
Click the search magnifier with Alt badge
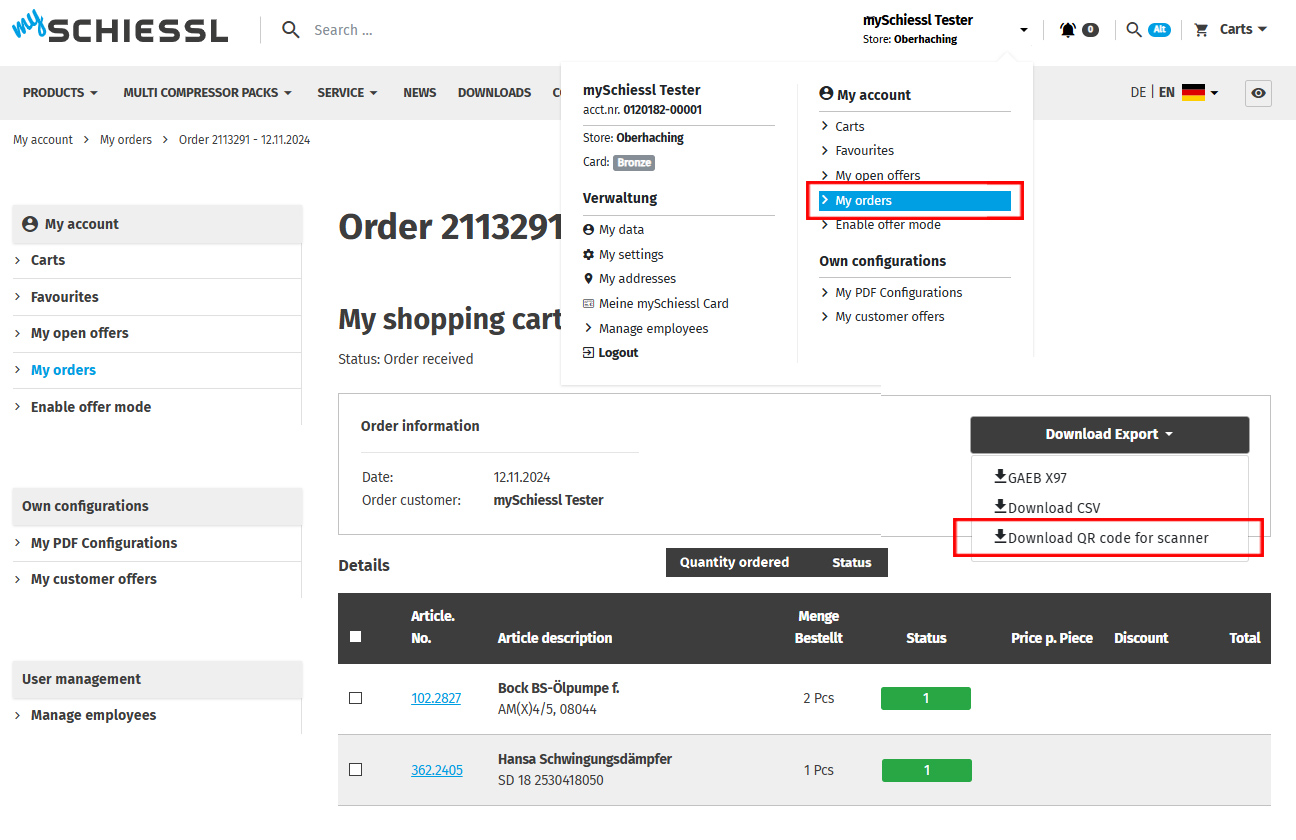tap(1134, 30)
